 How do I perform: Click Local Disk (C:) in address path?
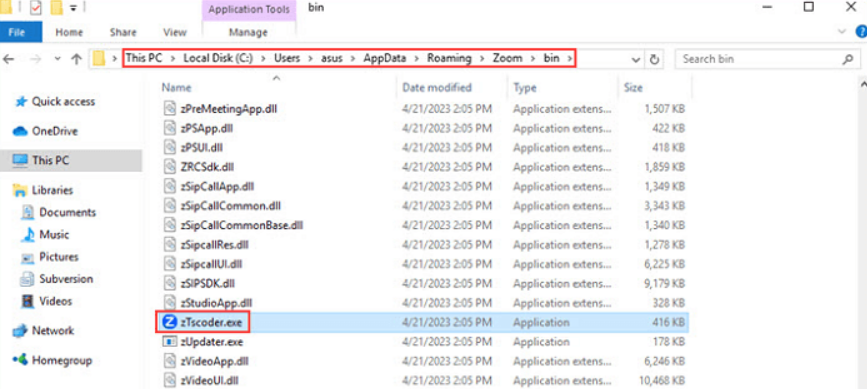click(x=218, y=59)
